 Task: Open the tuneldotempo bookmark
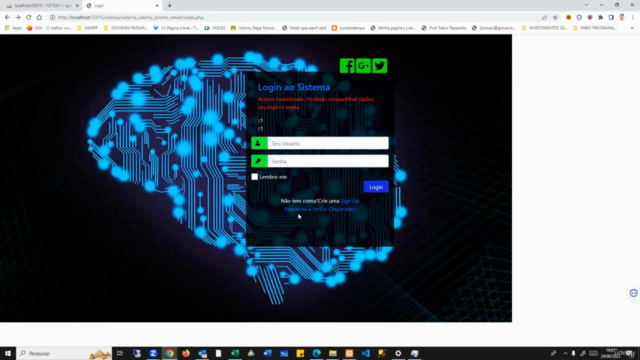pyautogui.click(x=348, y=28)
